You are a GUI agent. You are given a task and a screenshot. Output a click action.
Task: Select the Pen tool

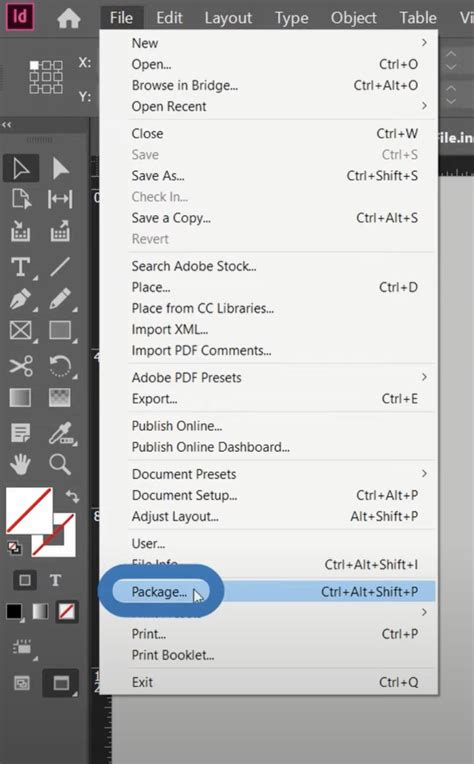[20, 299]
